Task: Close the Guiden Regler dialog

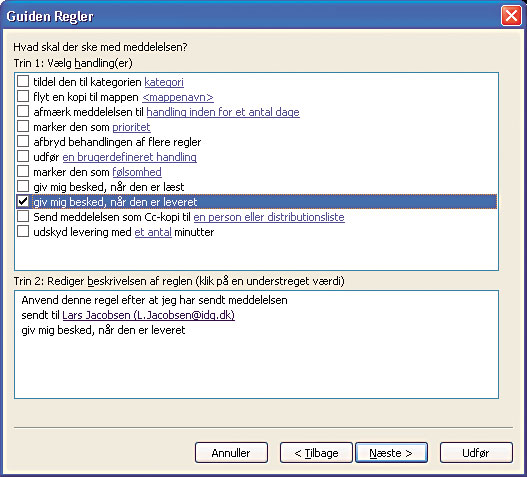Action: (511, 16)
